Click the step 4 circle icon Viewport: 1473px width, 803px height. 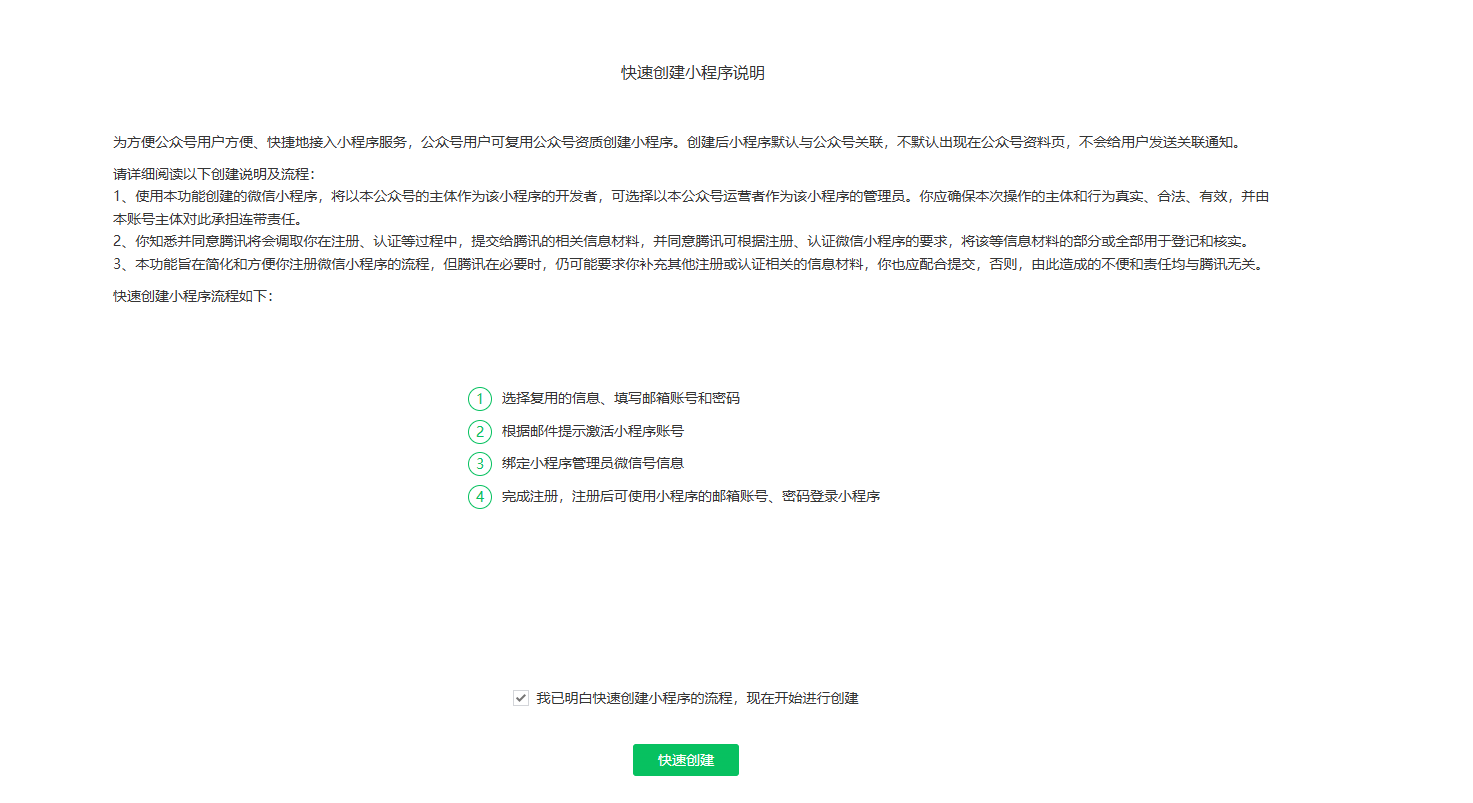click(x=480, y=496)
